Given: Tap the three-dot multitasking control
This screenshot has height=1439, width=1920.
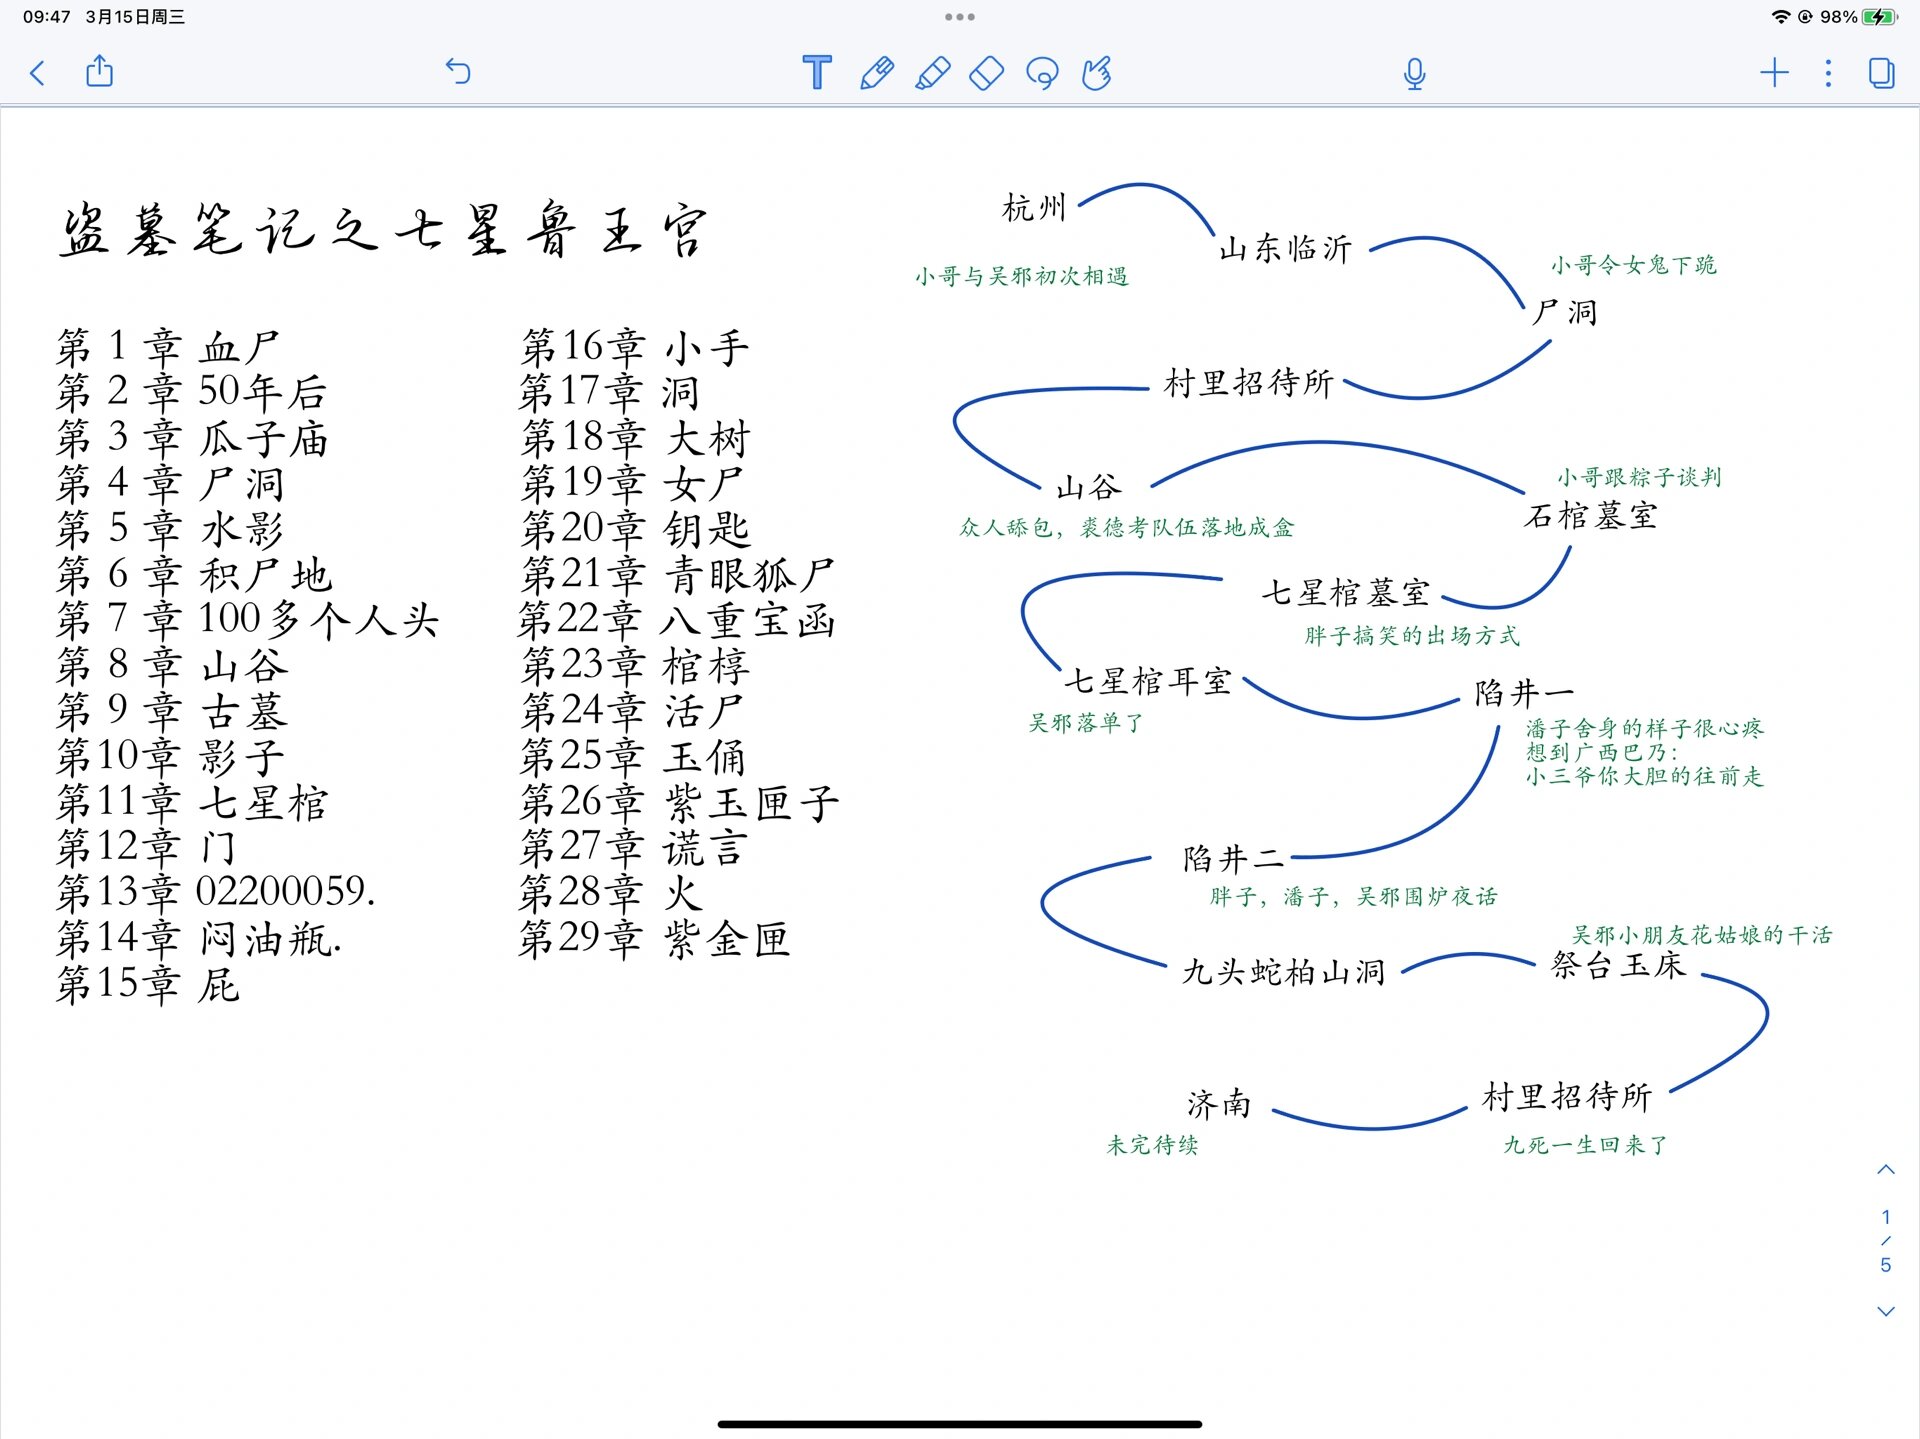Looking at the screenshot, I should (960, 17).
